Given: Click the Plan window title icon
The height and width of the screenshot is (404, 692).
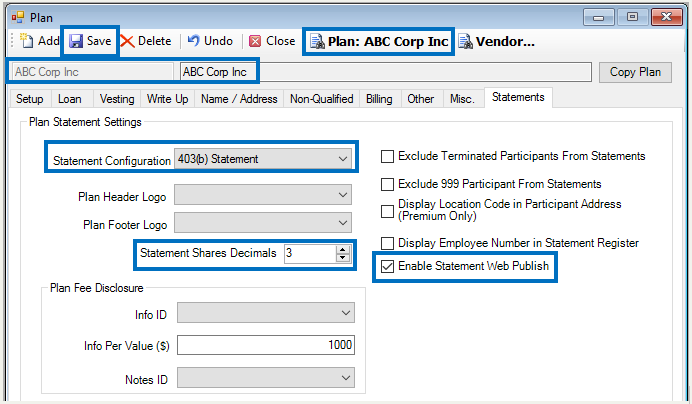Looking at the screenshot, I should (x=18, y=18).
